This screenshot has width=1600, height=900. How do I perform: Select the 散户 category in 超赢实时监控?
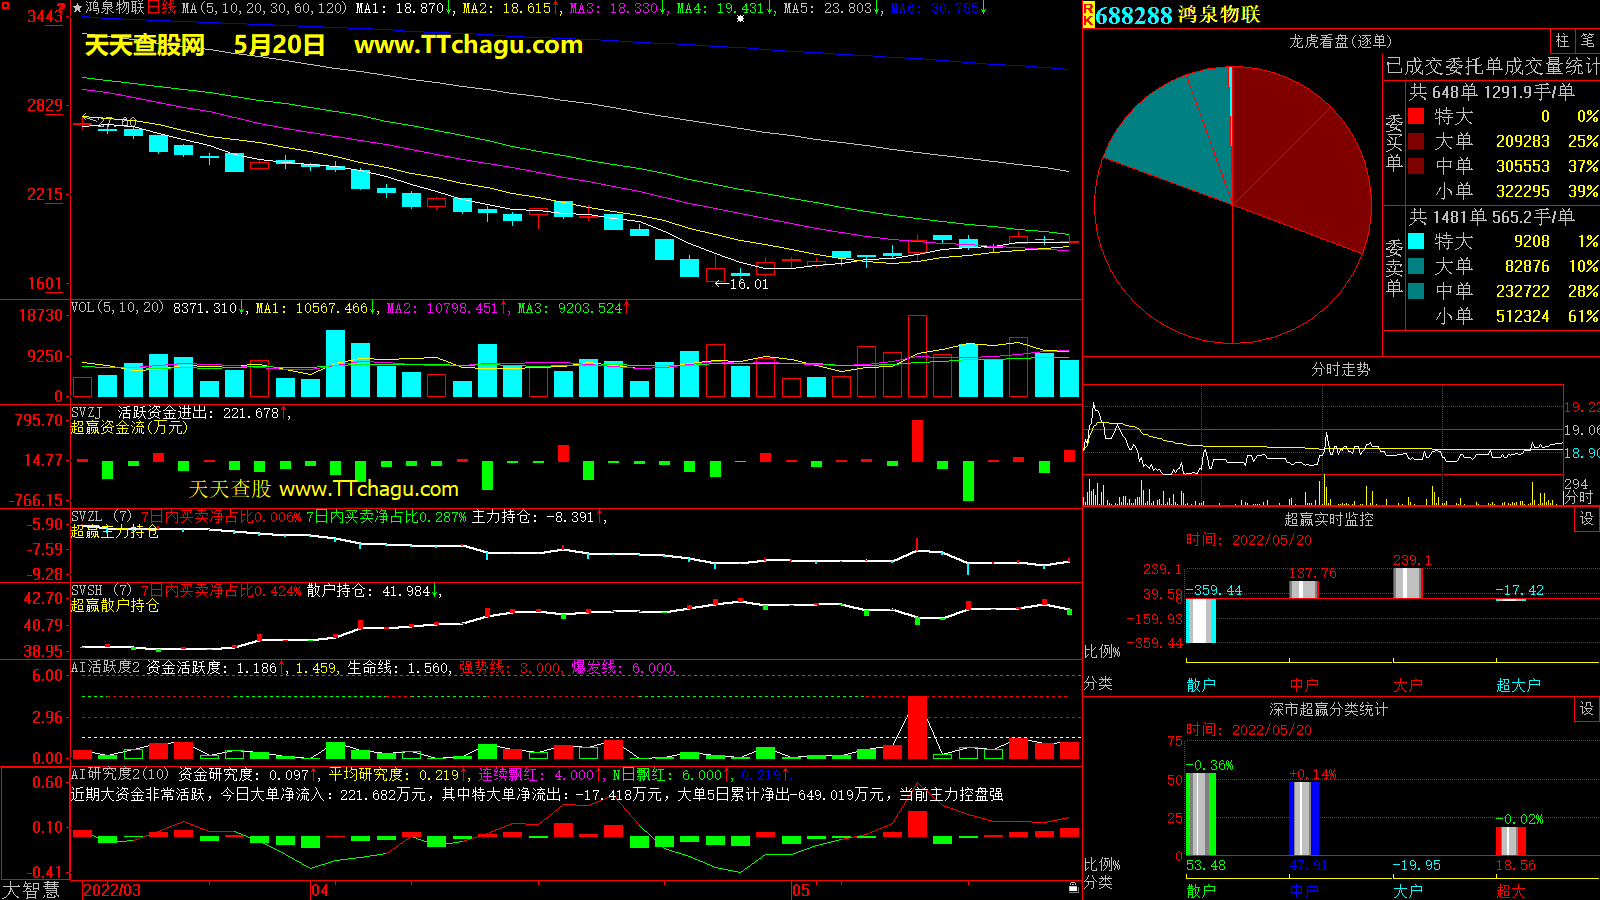tap(1201, 685)
